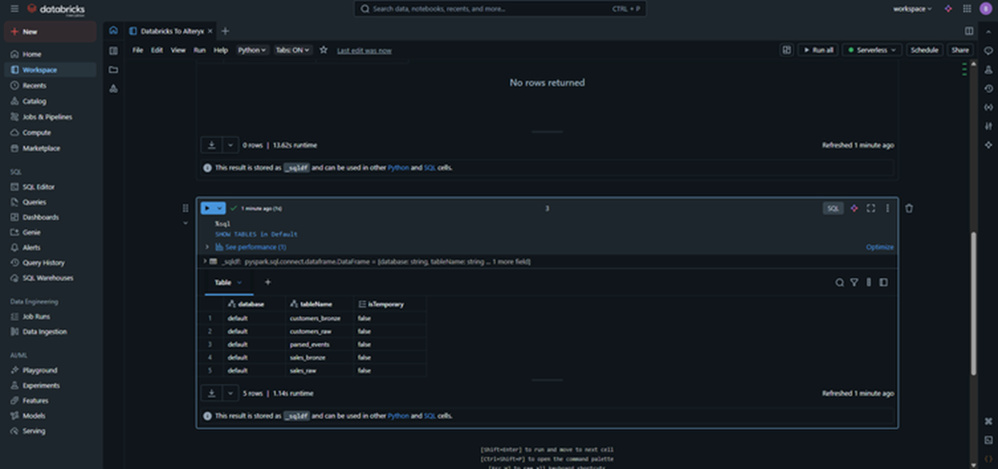This screenshot has width=998, height=469.
Task: Open the environment settings sliders icon
Action: coord(988,126)
